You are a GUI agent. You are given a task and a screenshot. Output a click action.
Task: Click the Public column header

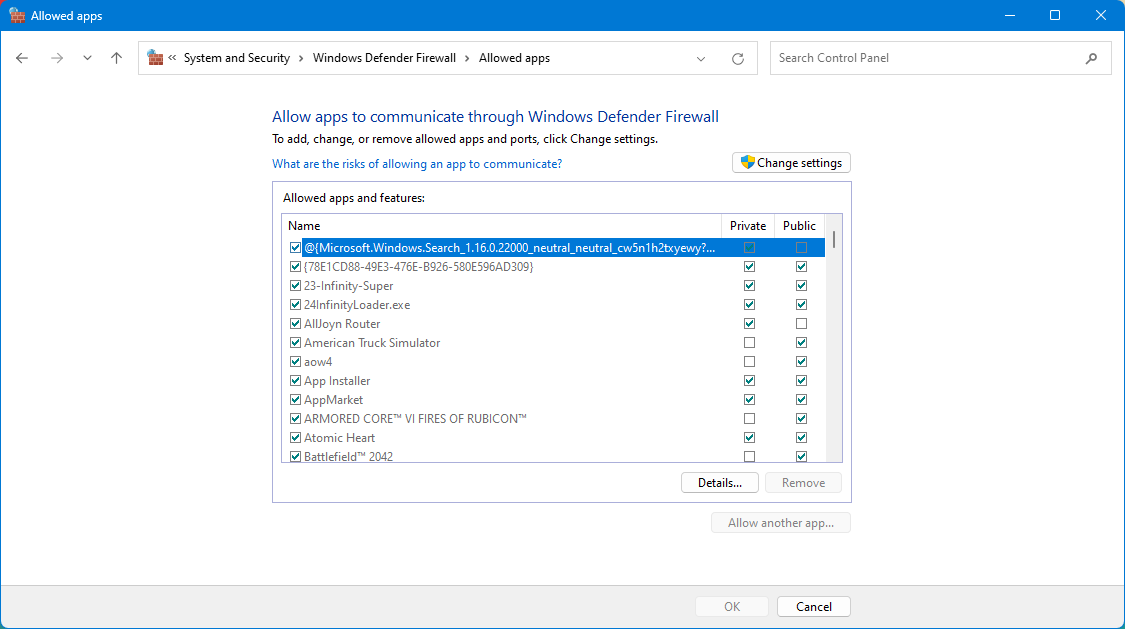799,226
